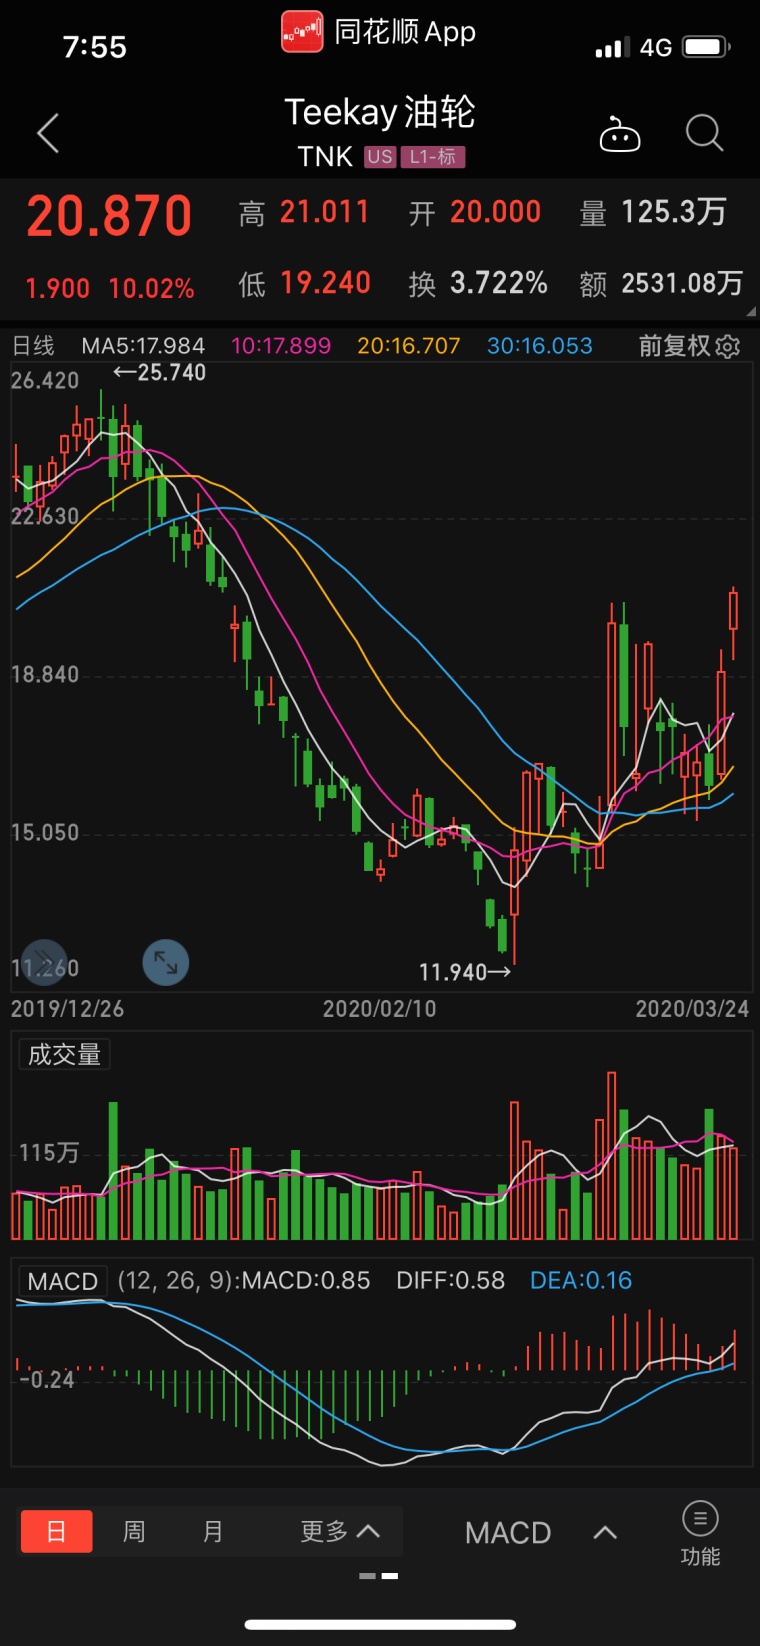
Task: Tap the 15.050 price axis label
Action: coord(45,833)
